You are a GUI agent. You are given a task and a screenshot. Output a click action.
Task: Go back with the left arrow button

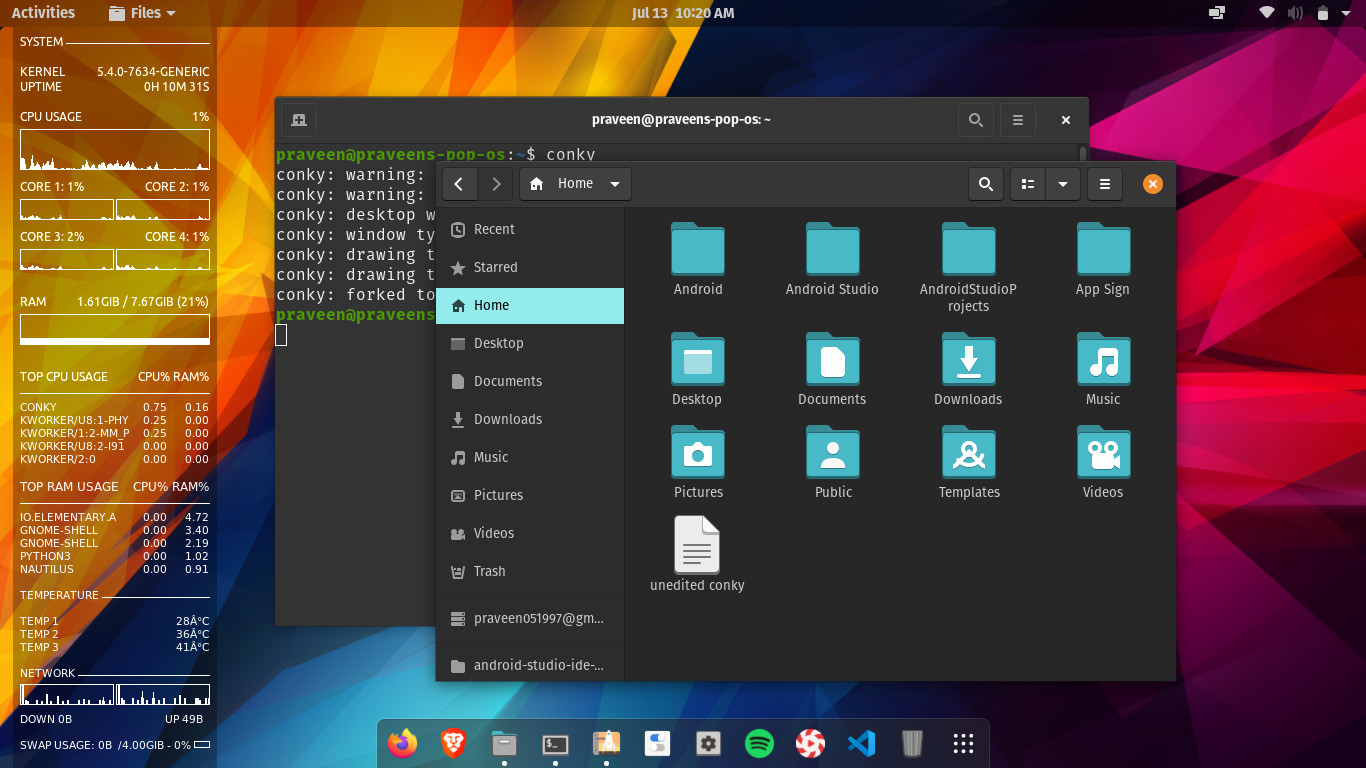459,184
